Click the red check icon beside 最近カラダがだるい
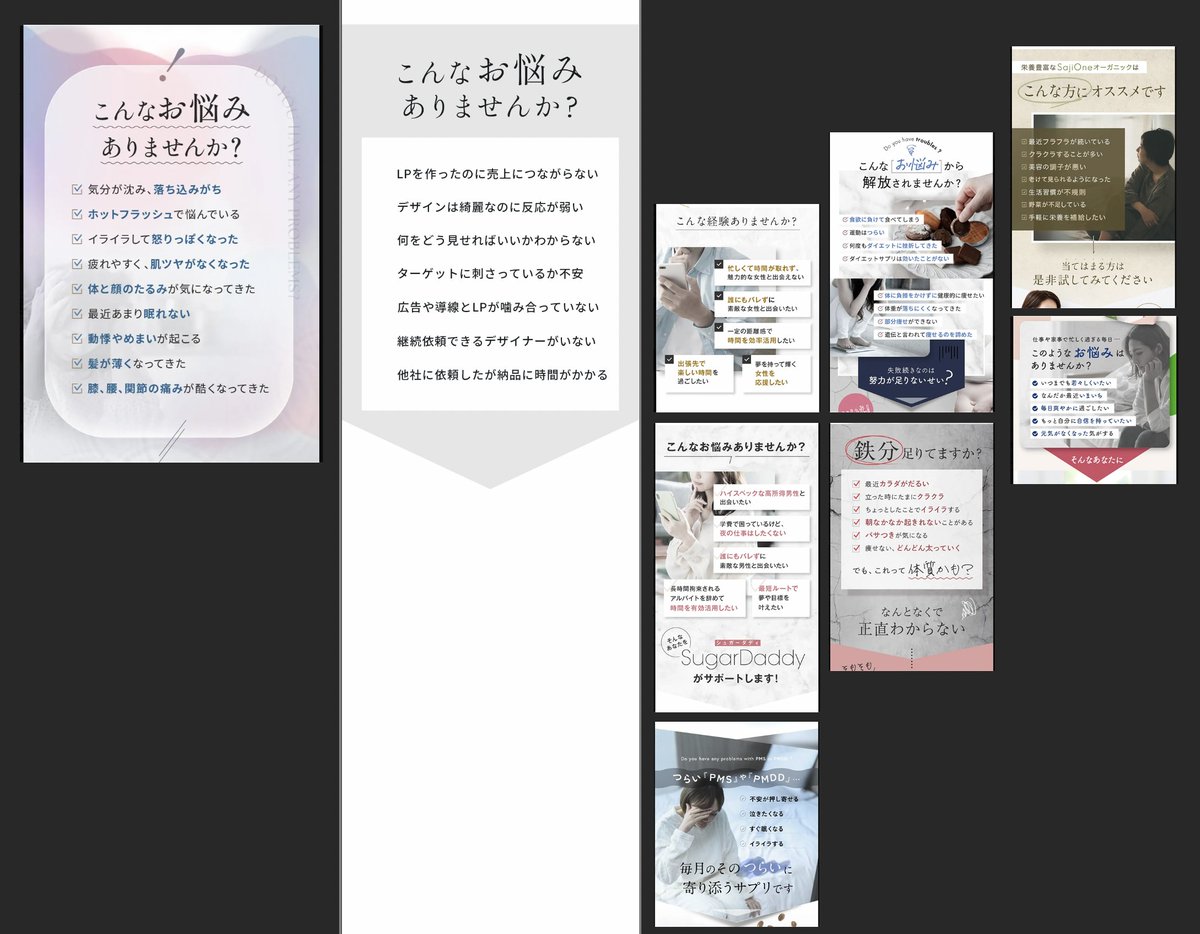 click(x=857, y=484)
